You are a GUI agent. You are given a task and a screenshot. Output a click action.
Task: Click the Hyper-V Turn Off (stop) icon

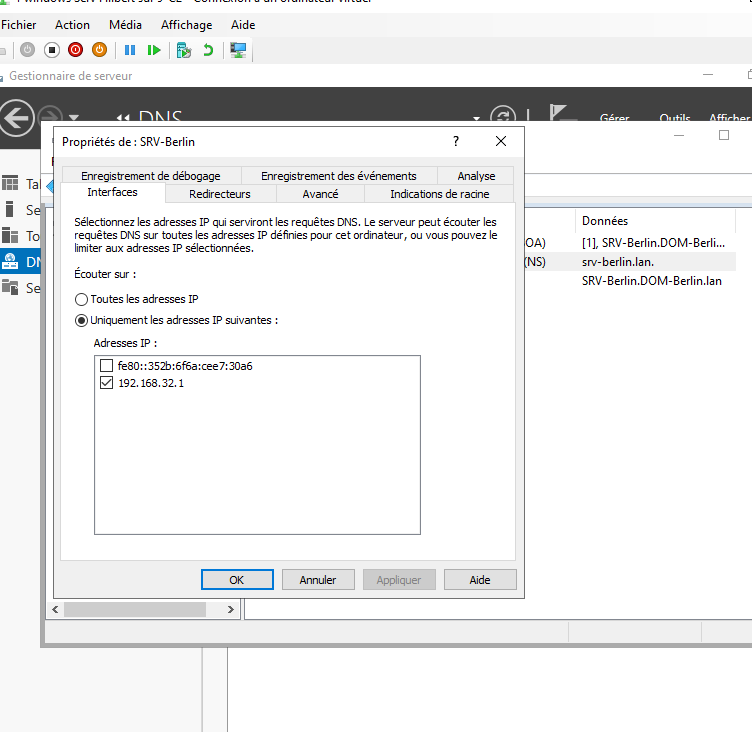pos(52,50)
